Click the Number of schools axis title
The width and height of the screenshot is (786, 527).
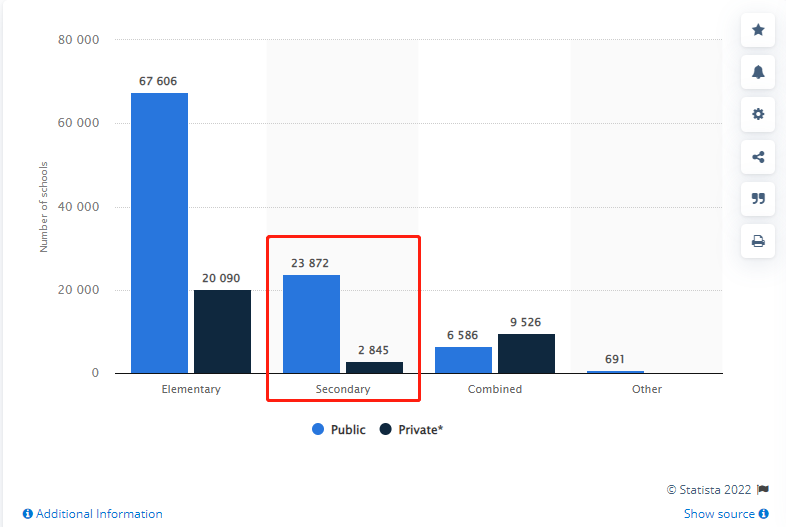(x=44, y=207)
